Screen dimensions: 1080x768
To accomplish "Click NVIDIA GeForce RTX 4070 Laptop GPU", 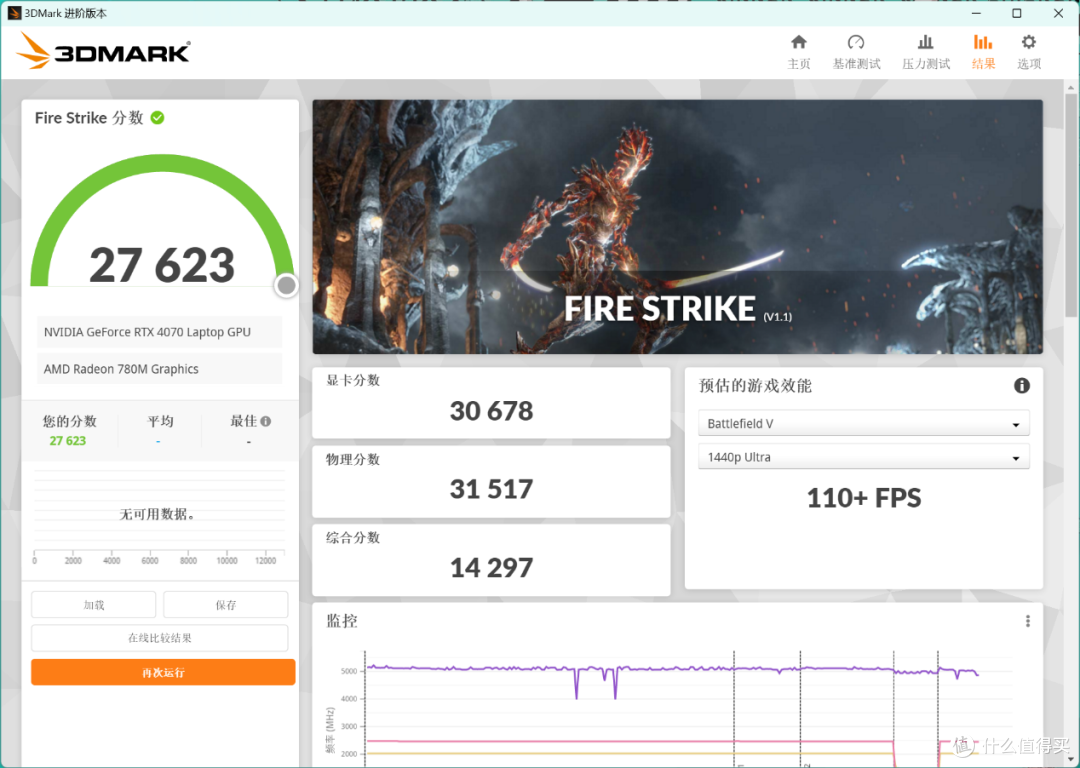I will point(160,332).
